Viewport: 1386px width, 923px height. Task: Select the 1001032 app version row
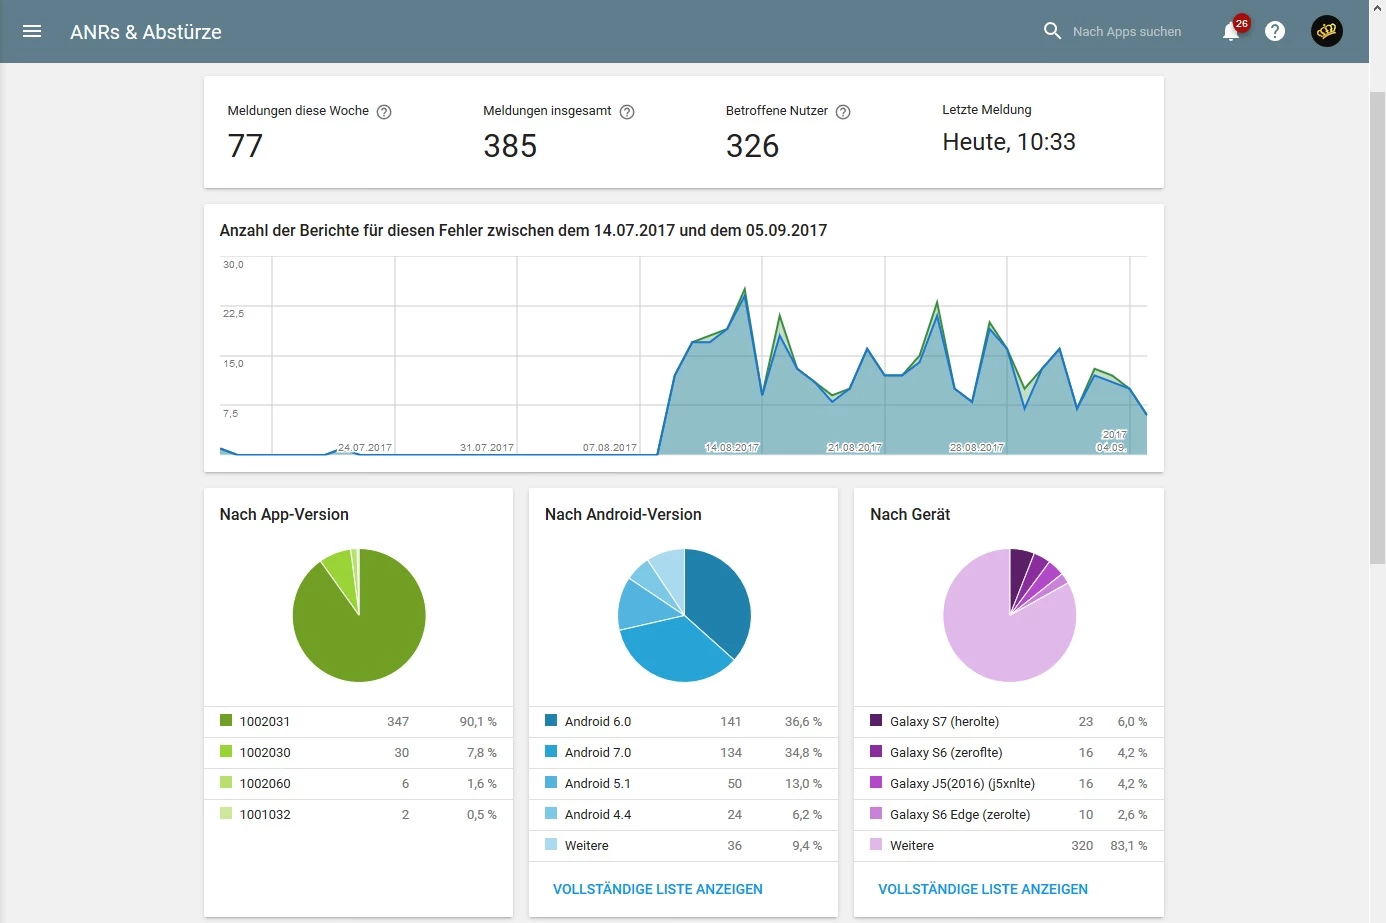(x=358, y=814)
